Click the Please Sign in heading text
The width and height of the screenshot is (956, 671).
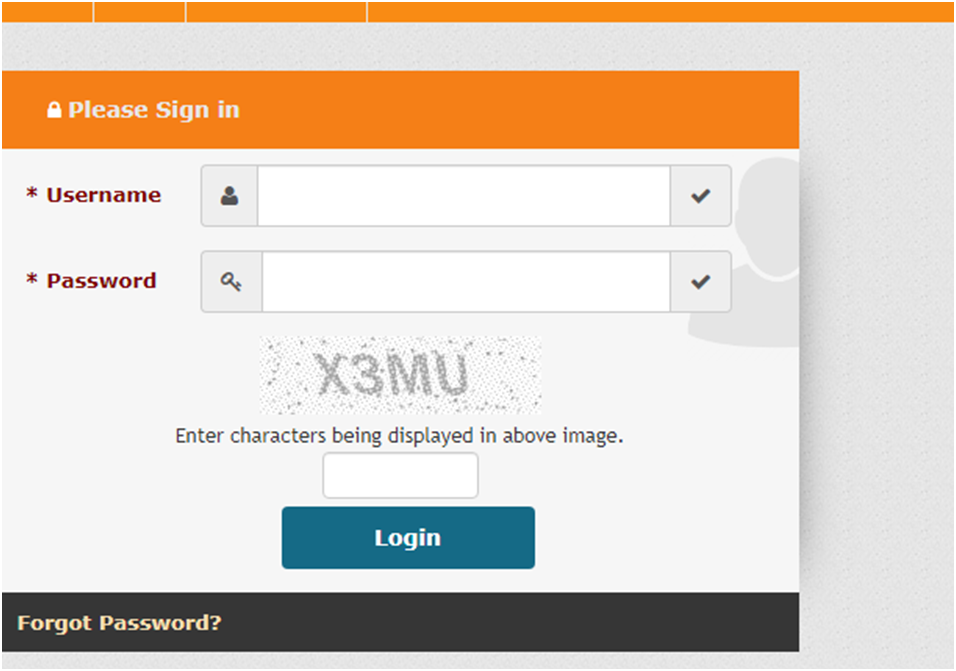pos(154,110)
